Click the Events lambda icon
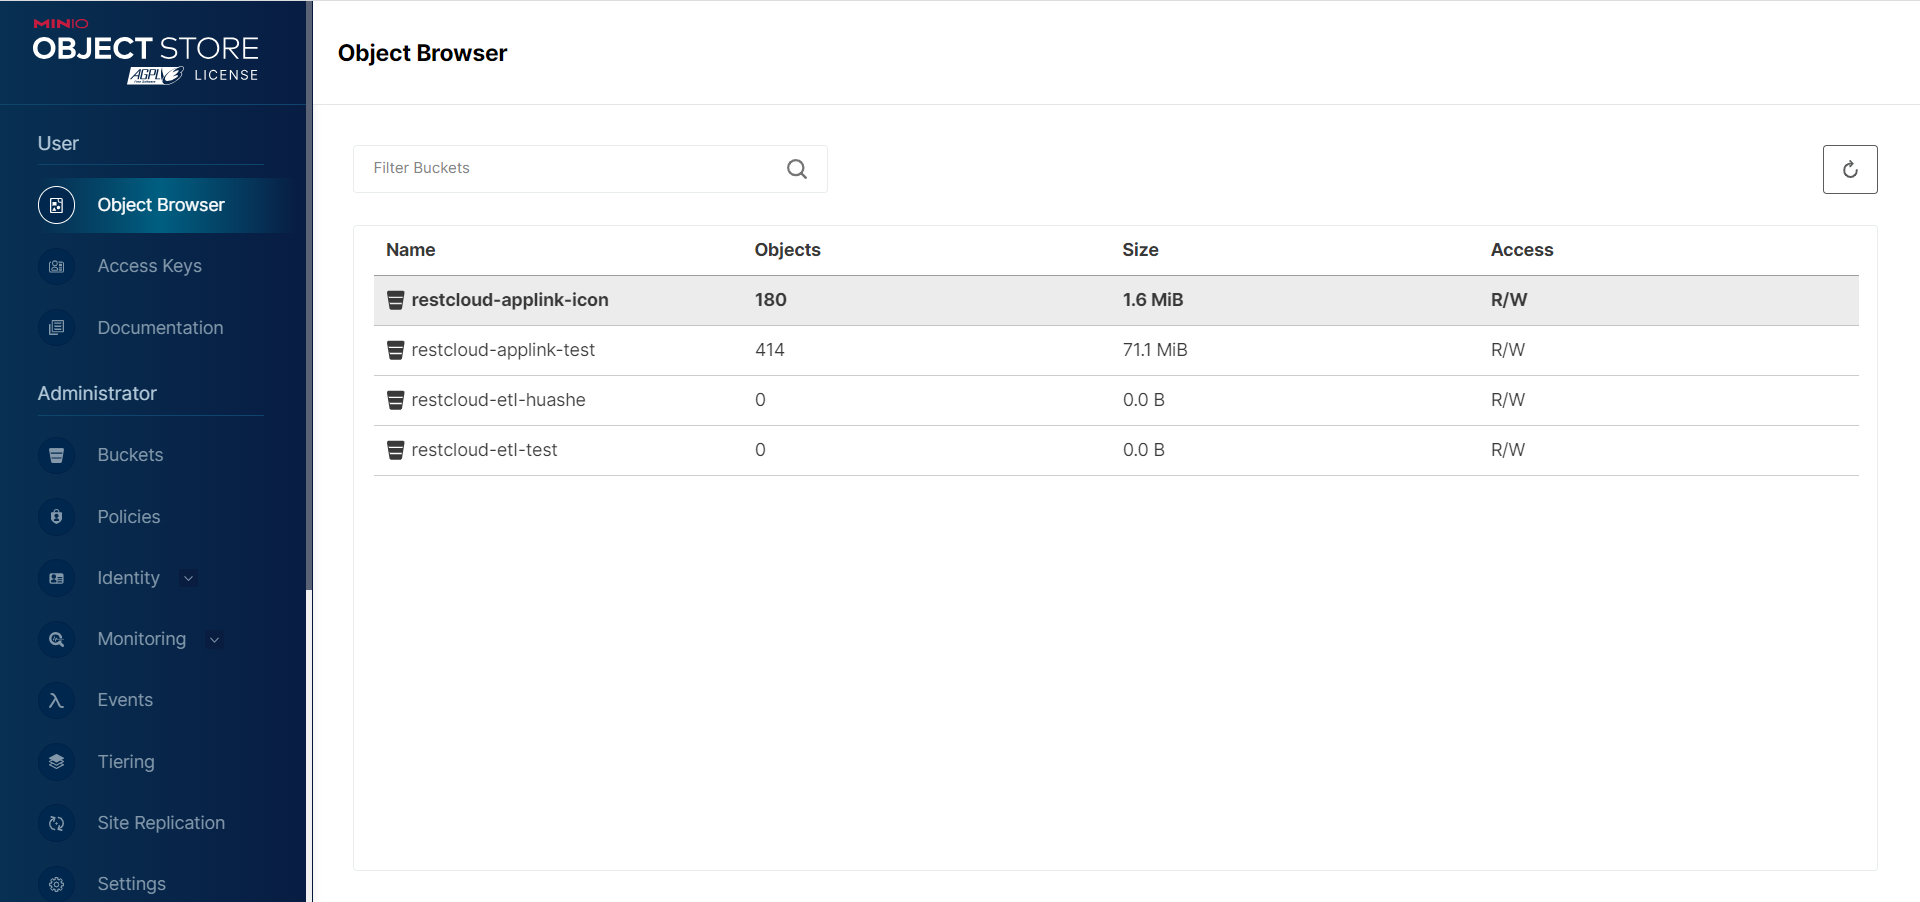Image resolution: width=1920 pixels, height=902 pixels. [x=57, y=701]
